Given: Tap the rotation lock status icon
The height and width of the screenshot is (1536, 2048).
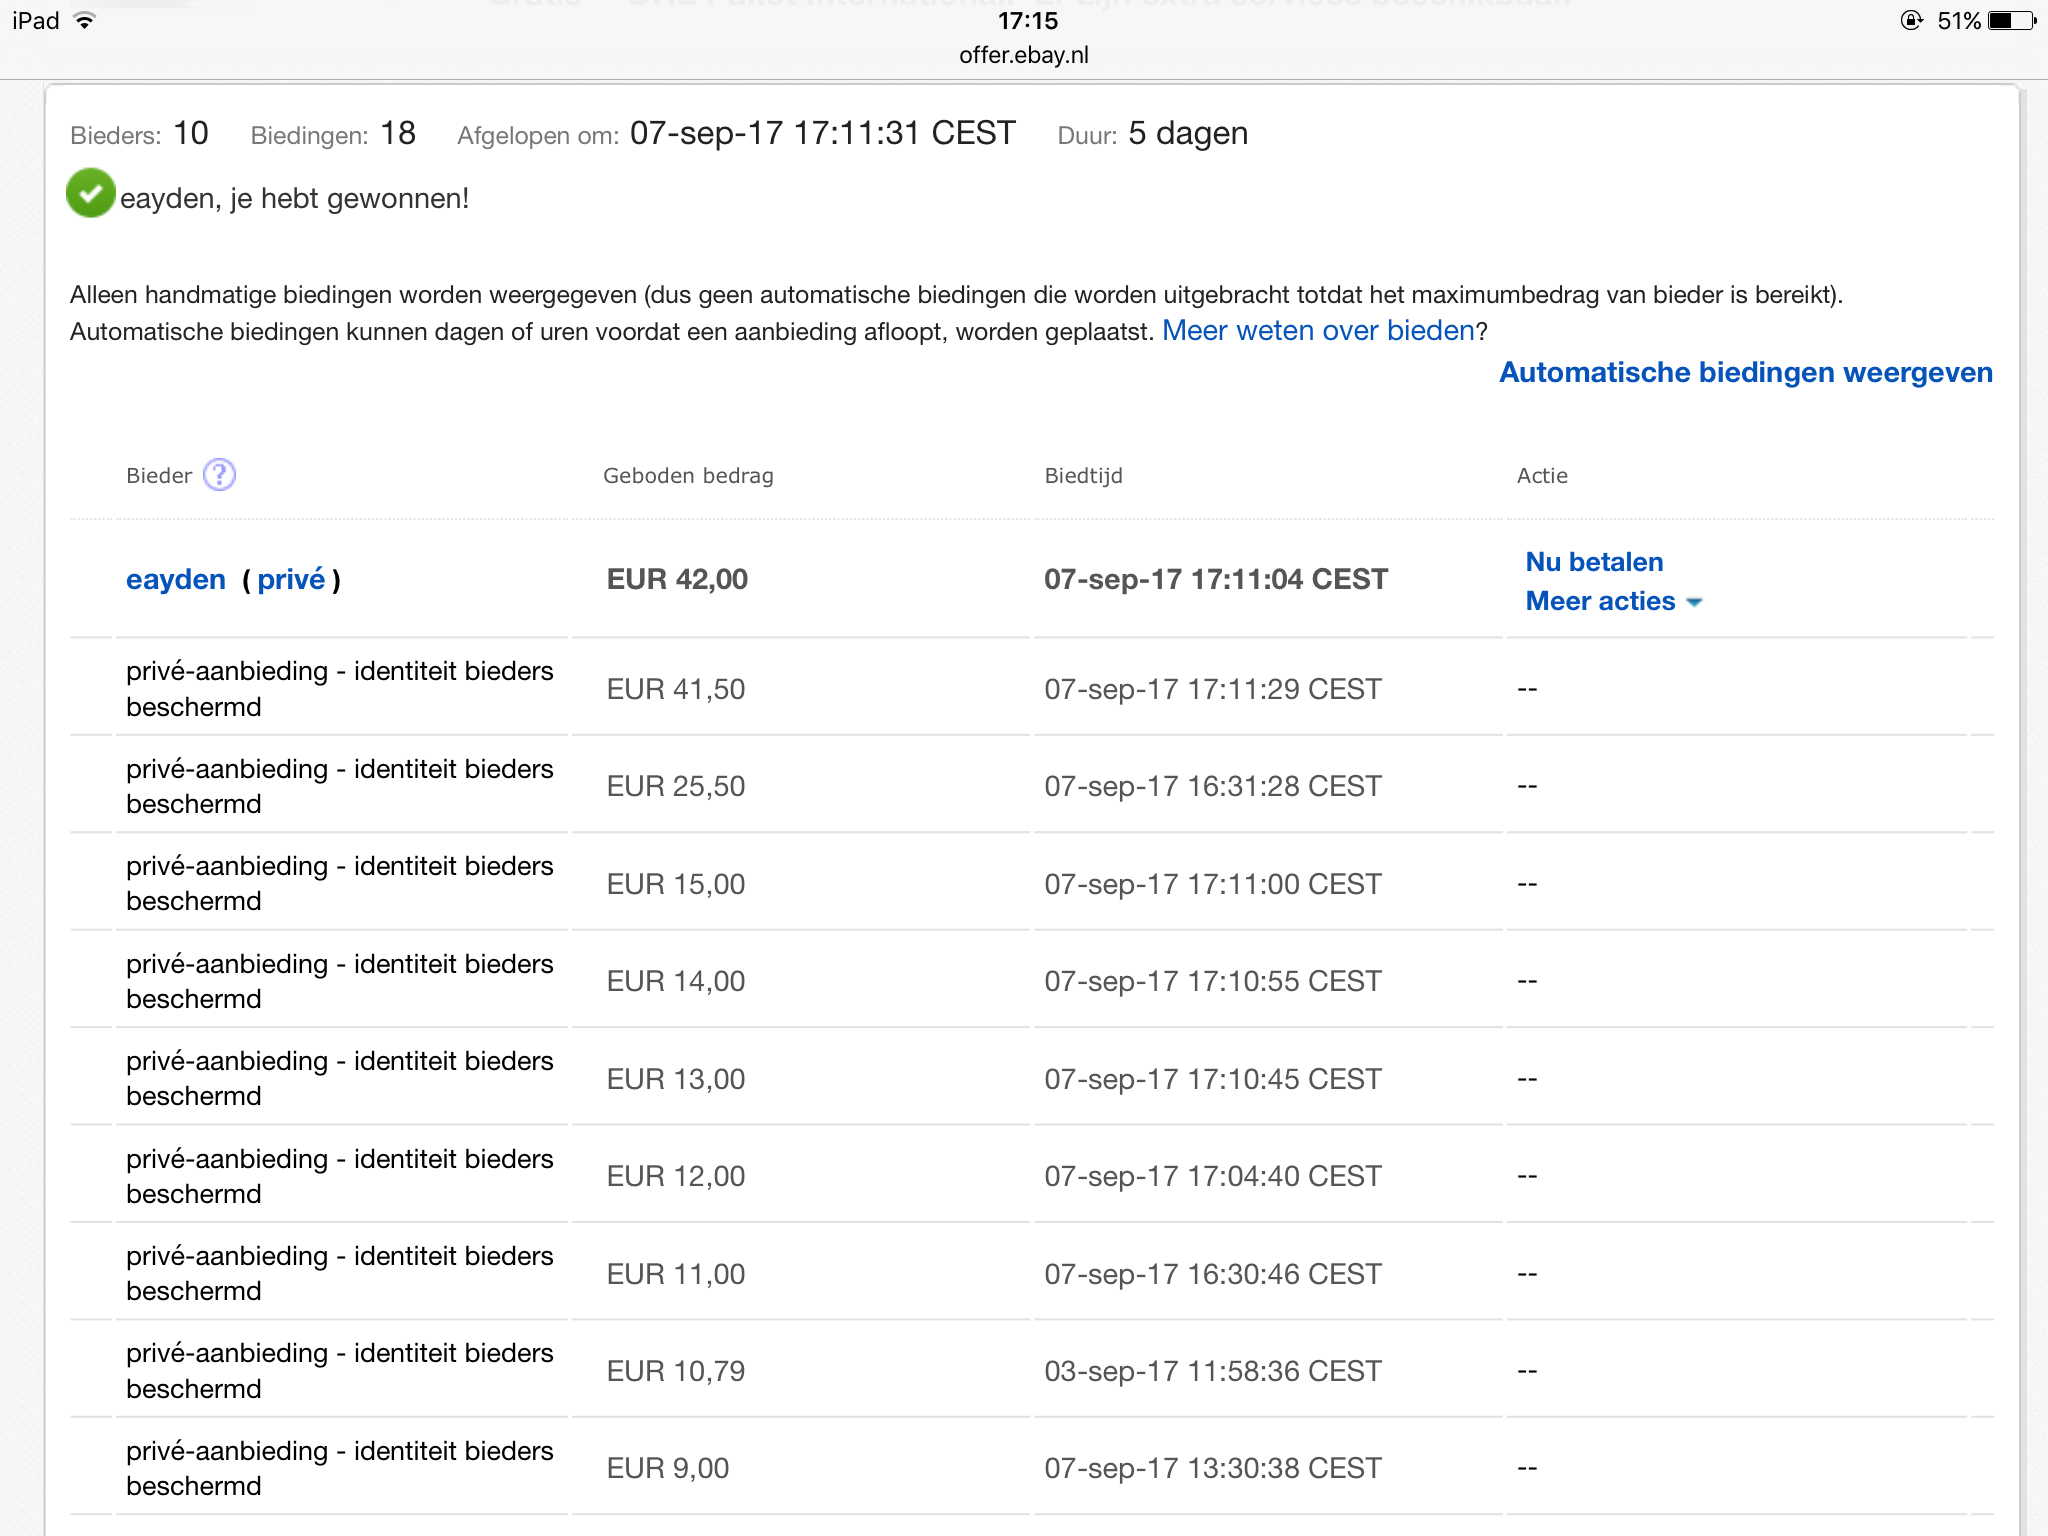Looking at the screenshot, I should [x=1911, y=21].
